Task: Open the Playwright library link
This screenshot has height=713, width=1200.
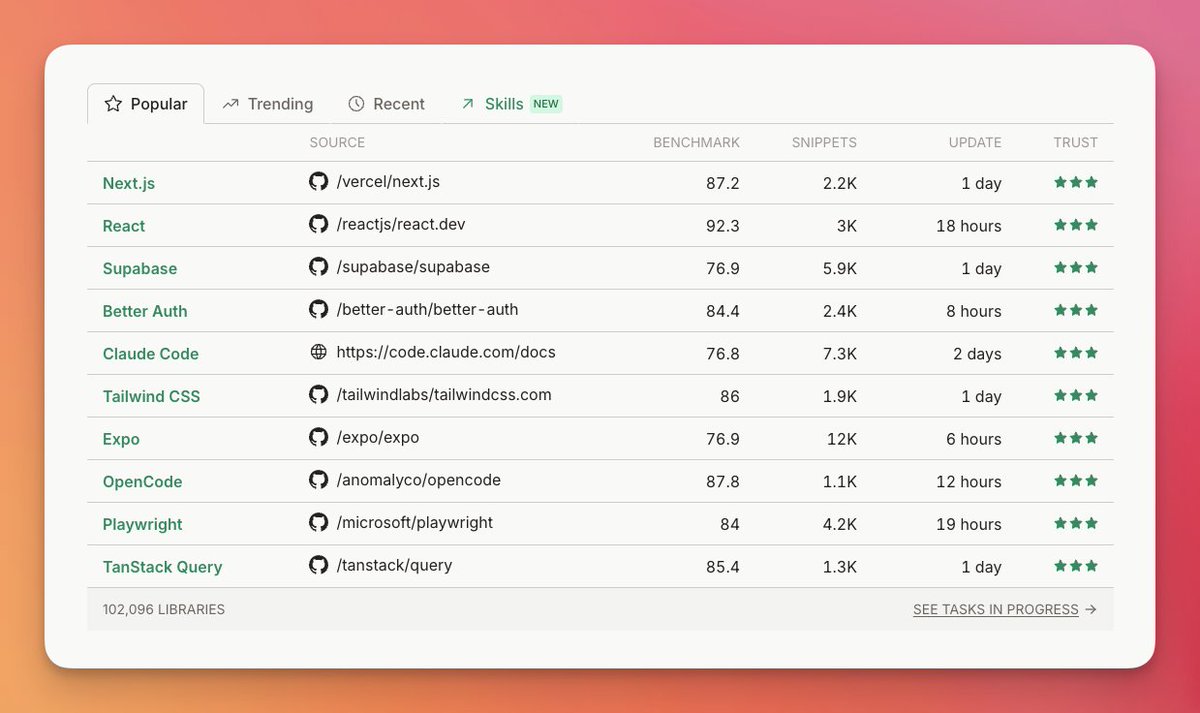Action: click(x=143, y=524)
